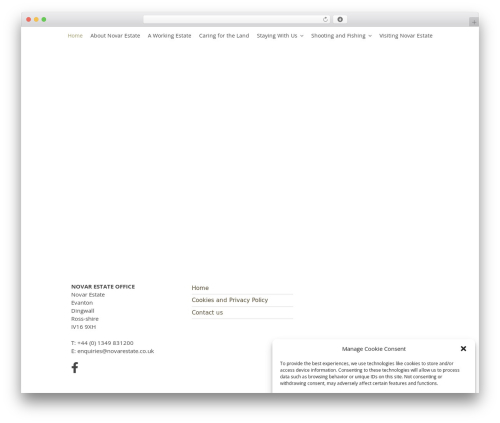
Task: Open the Facebook icon link
Action: click(x=75, y=367)
